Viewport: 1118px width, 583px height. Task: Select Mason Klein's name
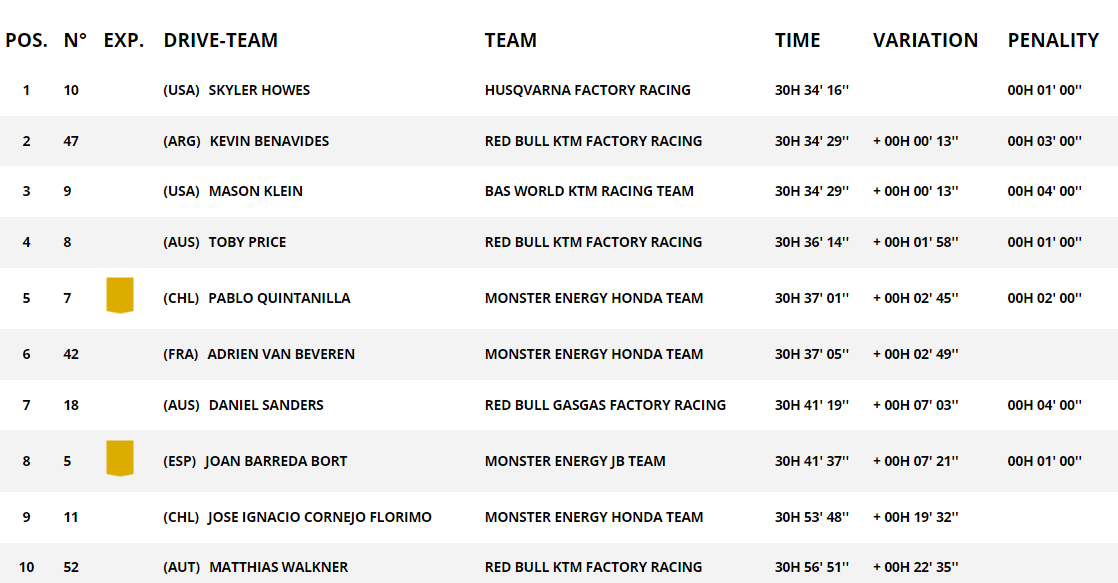pyautogui.click(x=255, y=191)
